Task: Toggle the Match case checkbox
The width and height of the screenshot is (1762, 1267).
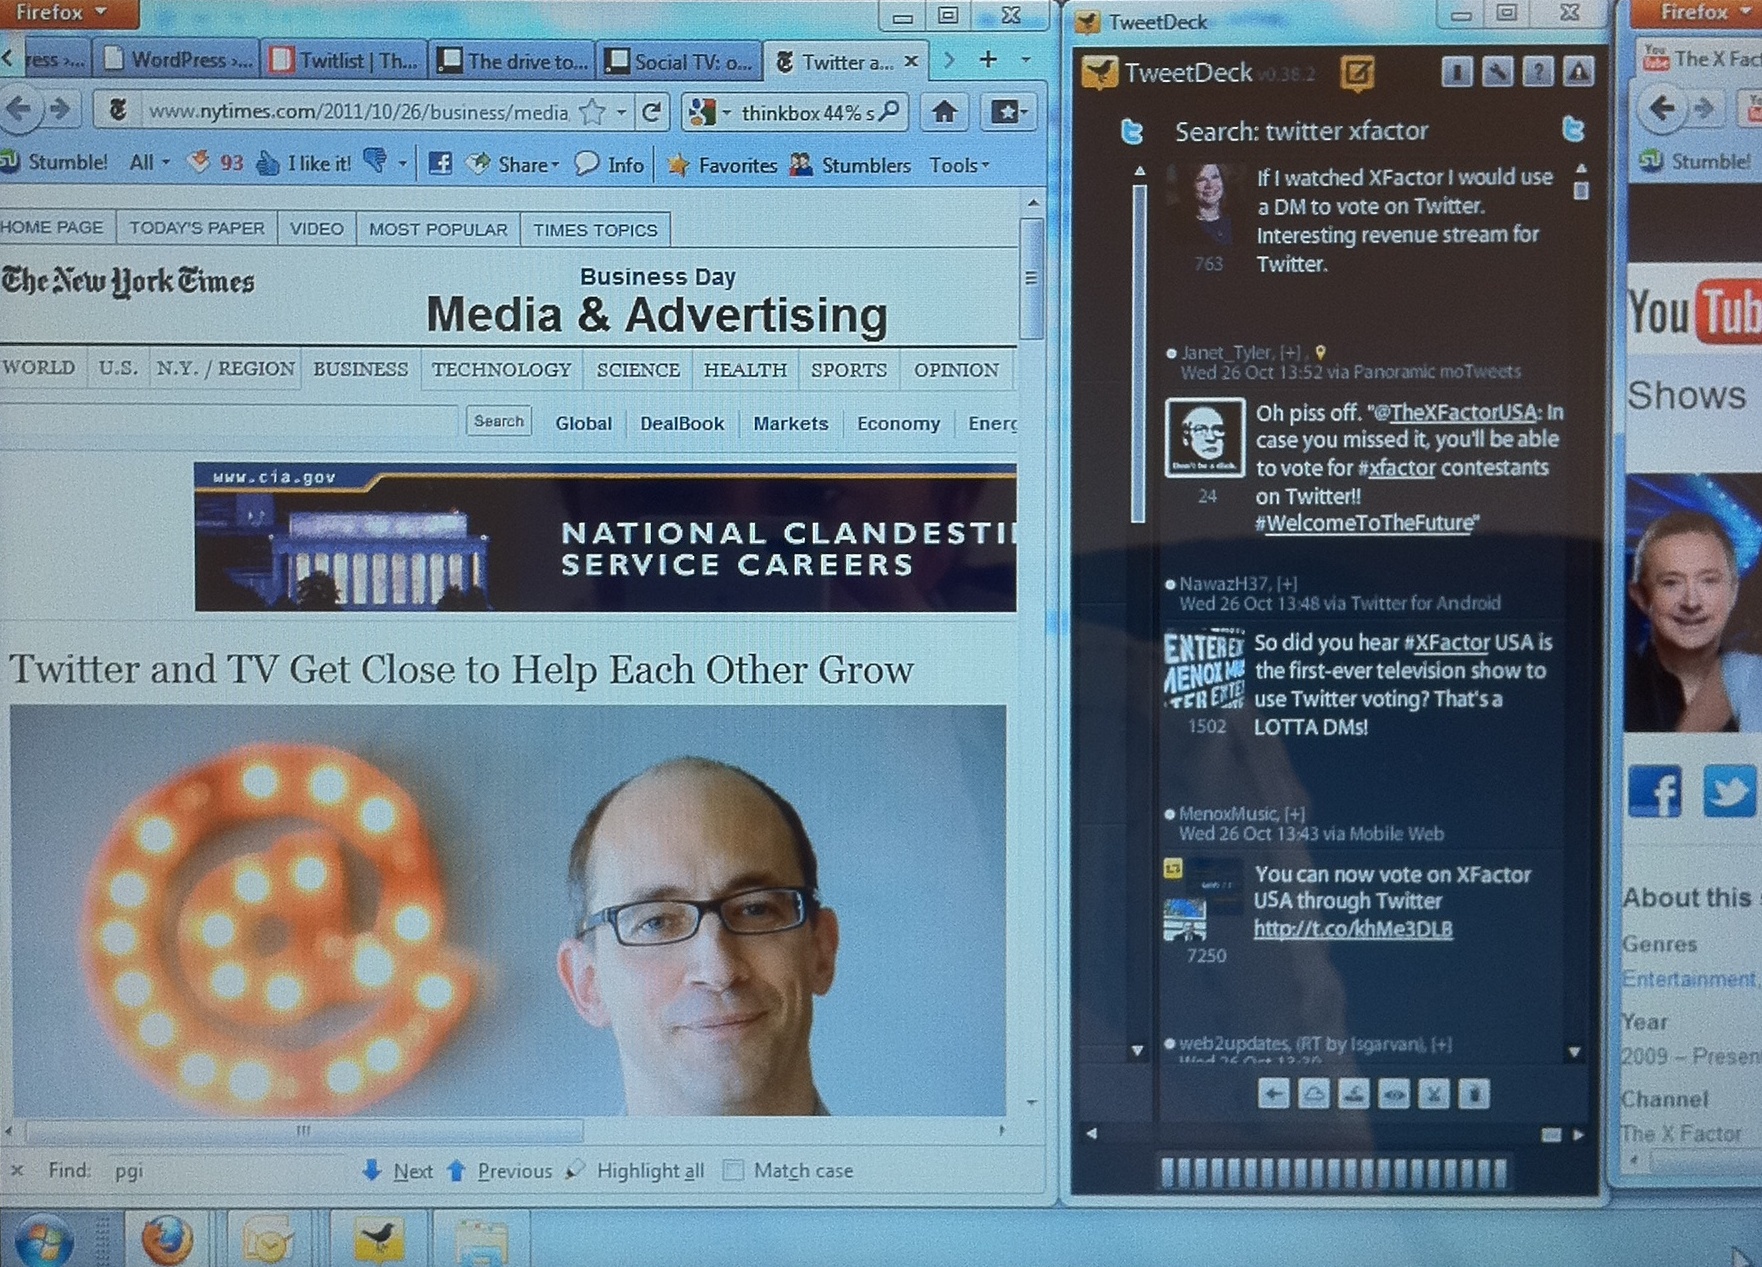Action: (x=734, y=1170)
